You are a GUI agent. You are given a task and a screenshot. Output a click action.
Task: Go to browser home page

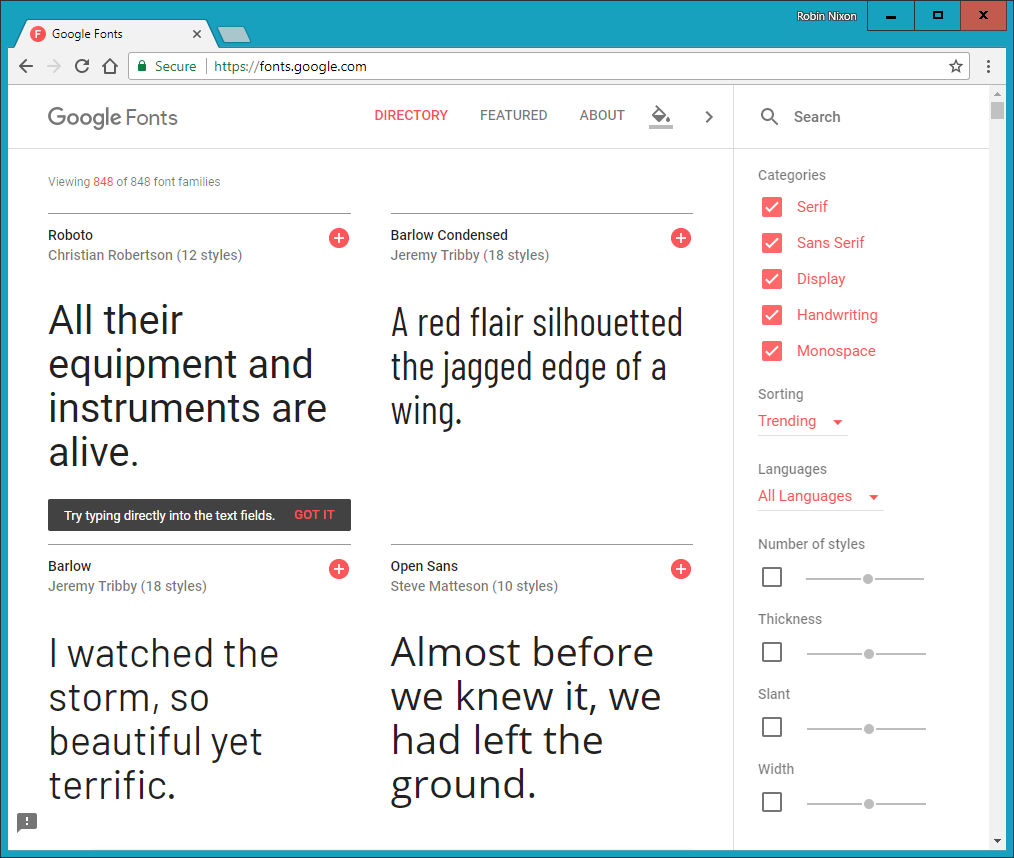pos(110,66)
